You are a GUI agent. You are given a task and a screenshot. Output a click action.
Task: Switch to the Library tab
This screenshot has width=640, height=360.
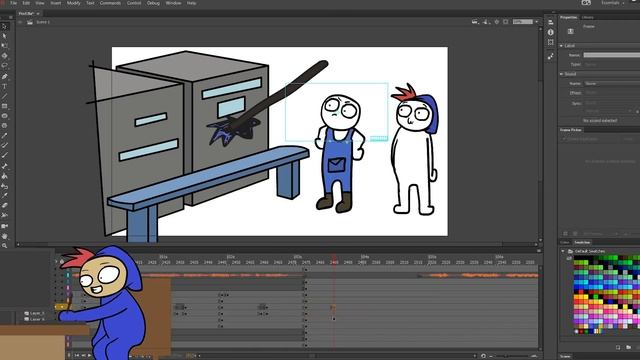point(587,17)
